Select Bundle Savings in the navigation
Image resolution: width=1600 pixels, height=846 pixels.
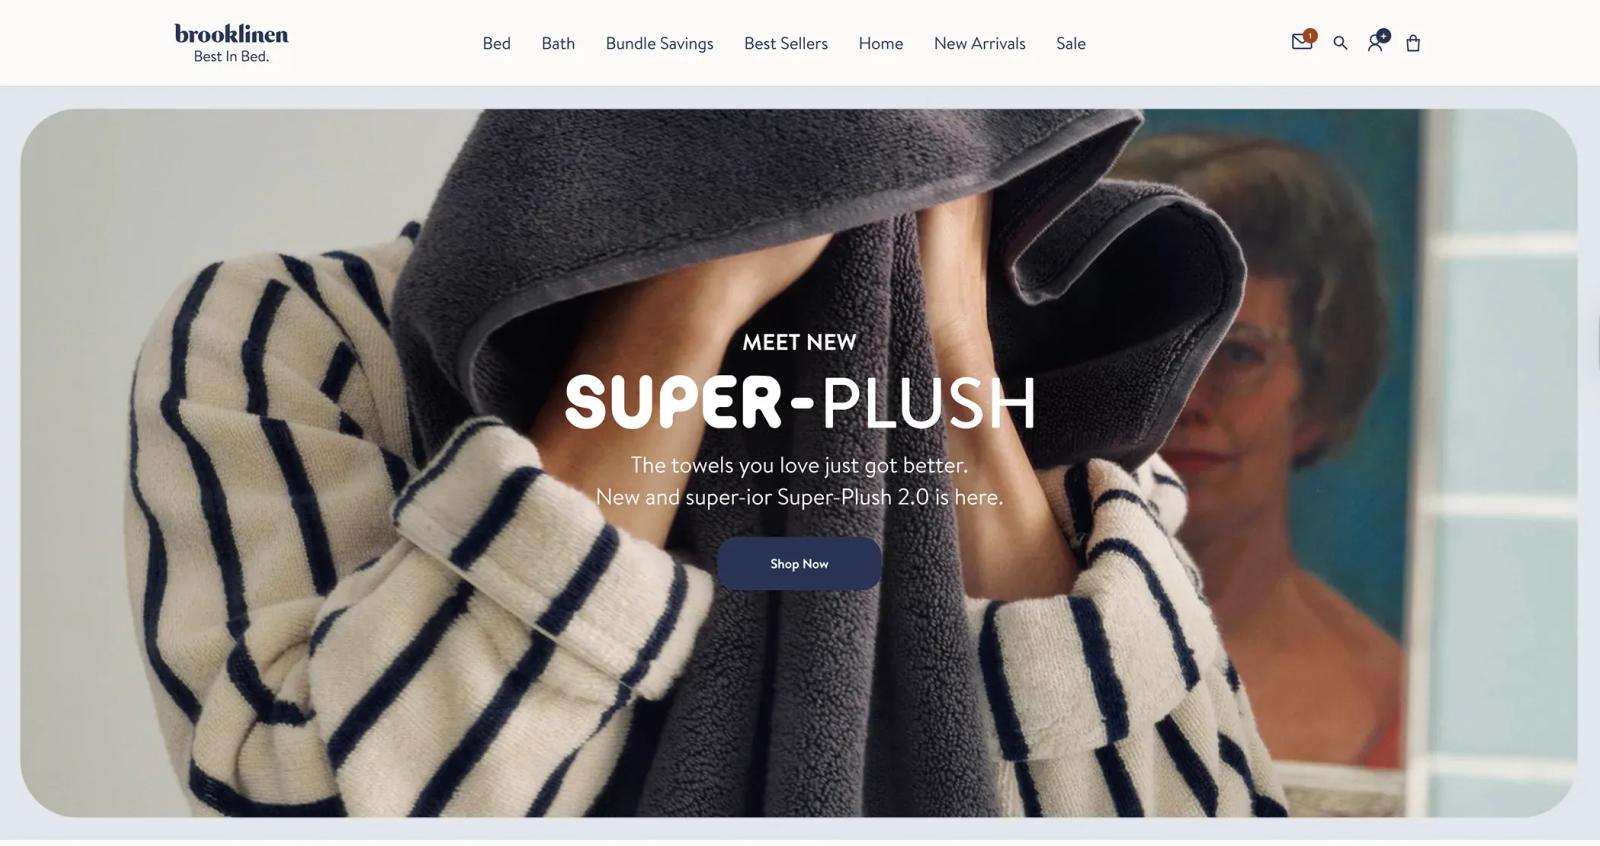point(659,43)
